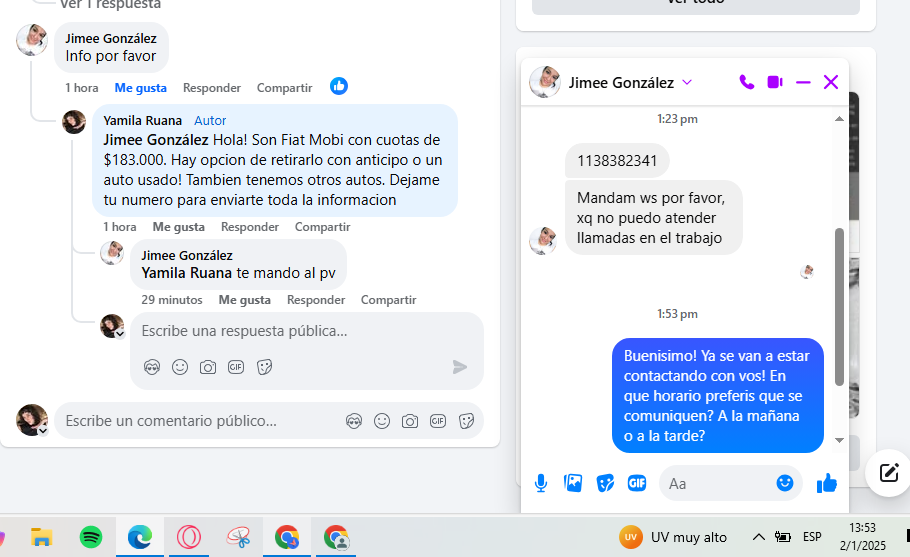Open Snipping Tool from the taskbar
910x557 pixels.
[239, 537]
